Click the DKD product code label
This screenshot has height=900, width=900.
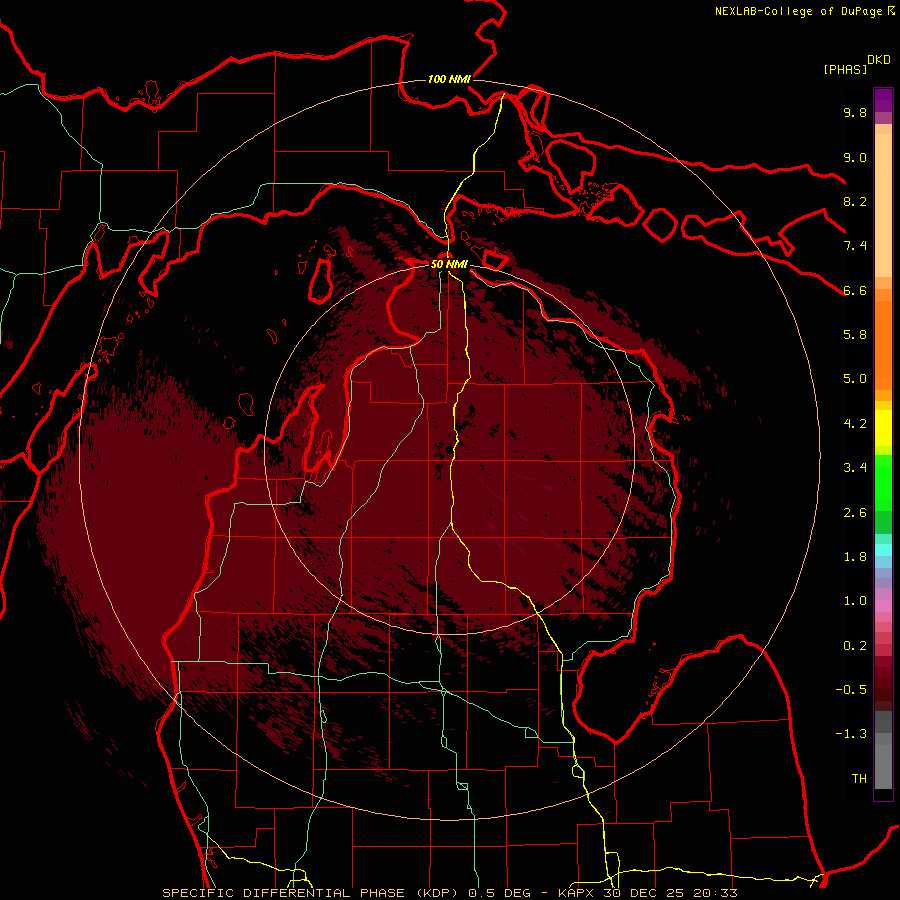tap(879, 60)
